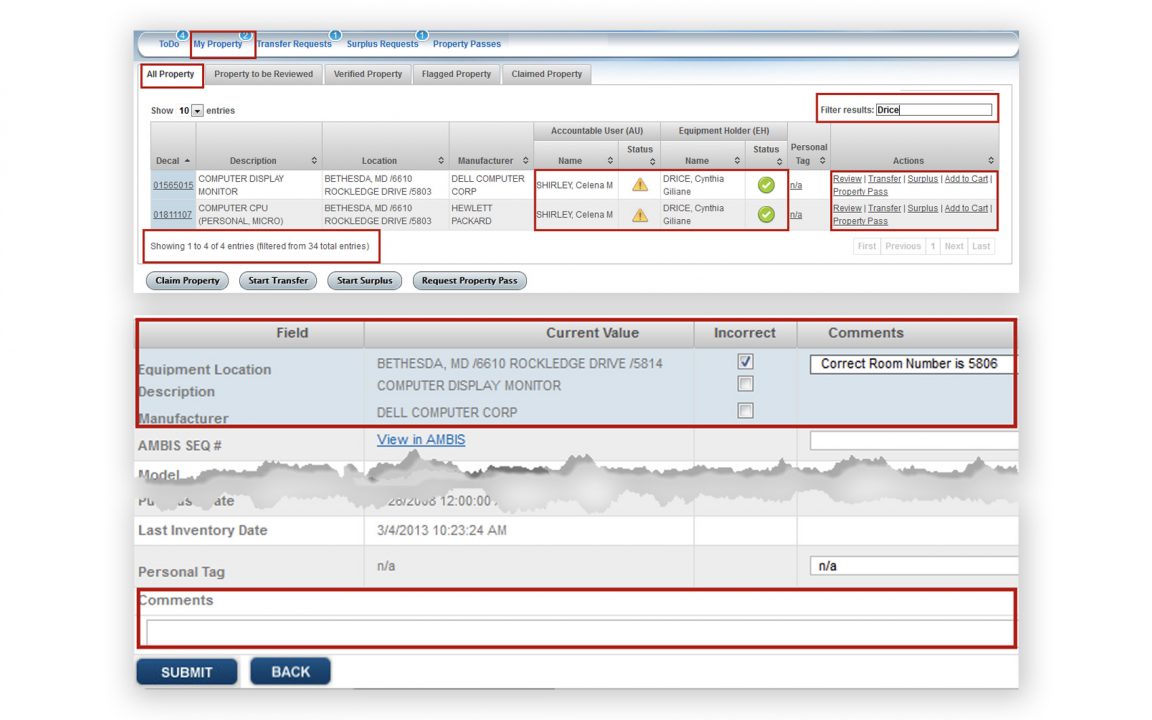
Task: Mark Manufacturer field as incorrect
Action: (x=745, y=411)
